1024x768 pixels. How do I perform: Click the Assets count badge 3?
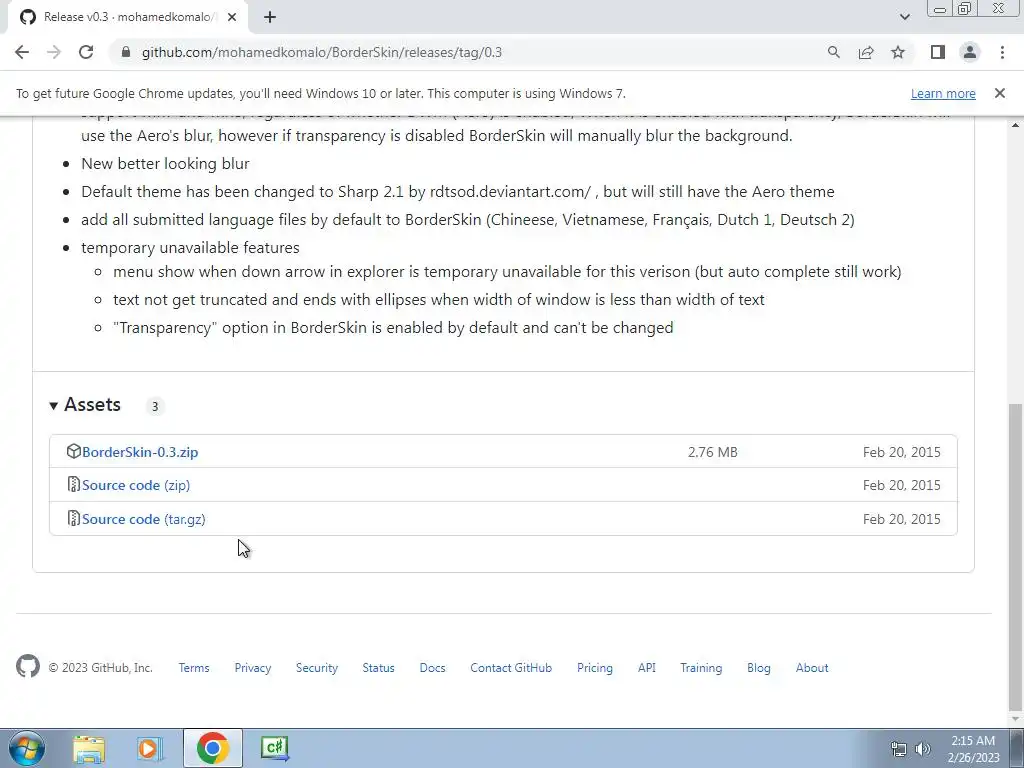(x=155, y=406)
